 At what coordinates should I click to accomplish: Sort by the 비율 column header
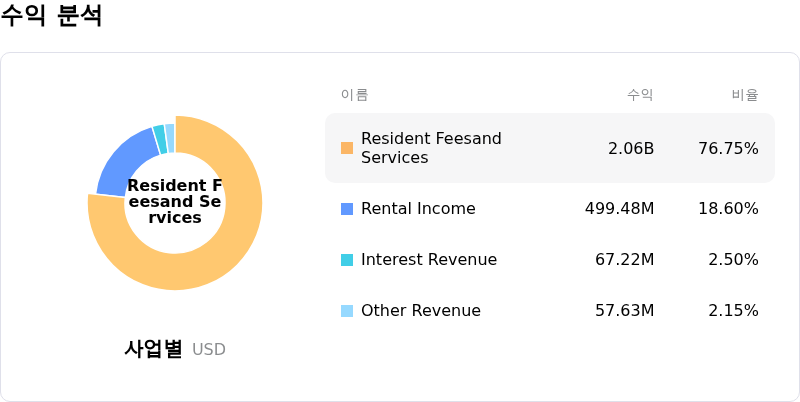coord(745,95)
